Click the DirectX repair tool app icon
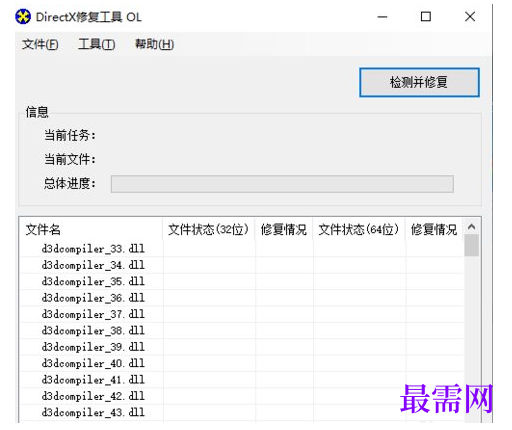 [x=23, y=17]
